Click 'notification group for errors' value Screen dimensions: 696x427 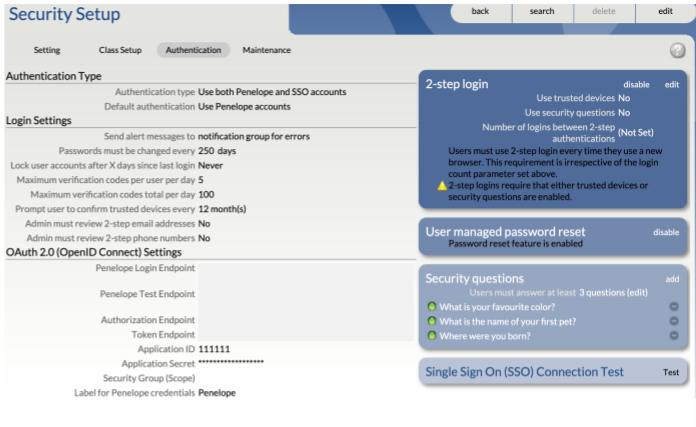[254, 136]
